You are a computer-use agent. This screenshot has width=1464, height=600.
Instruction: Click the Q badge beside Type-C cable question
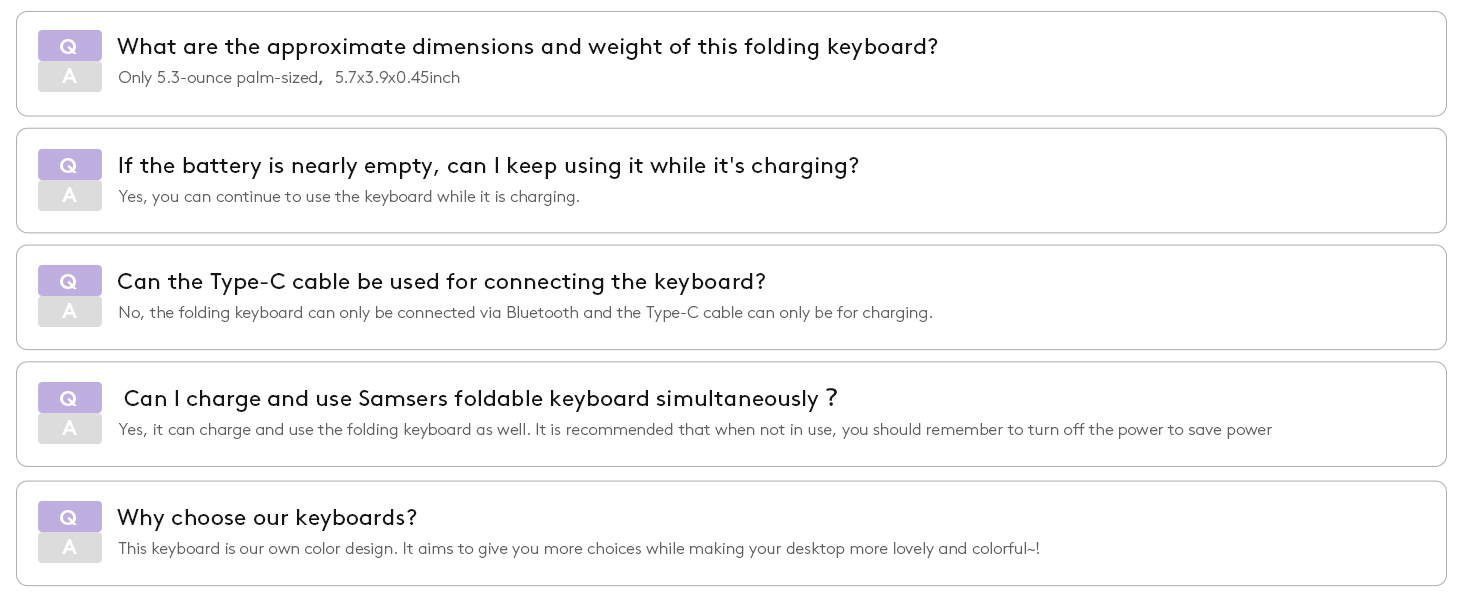point(69,281)
